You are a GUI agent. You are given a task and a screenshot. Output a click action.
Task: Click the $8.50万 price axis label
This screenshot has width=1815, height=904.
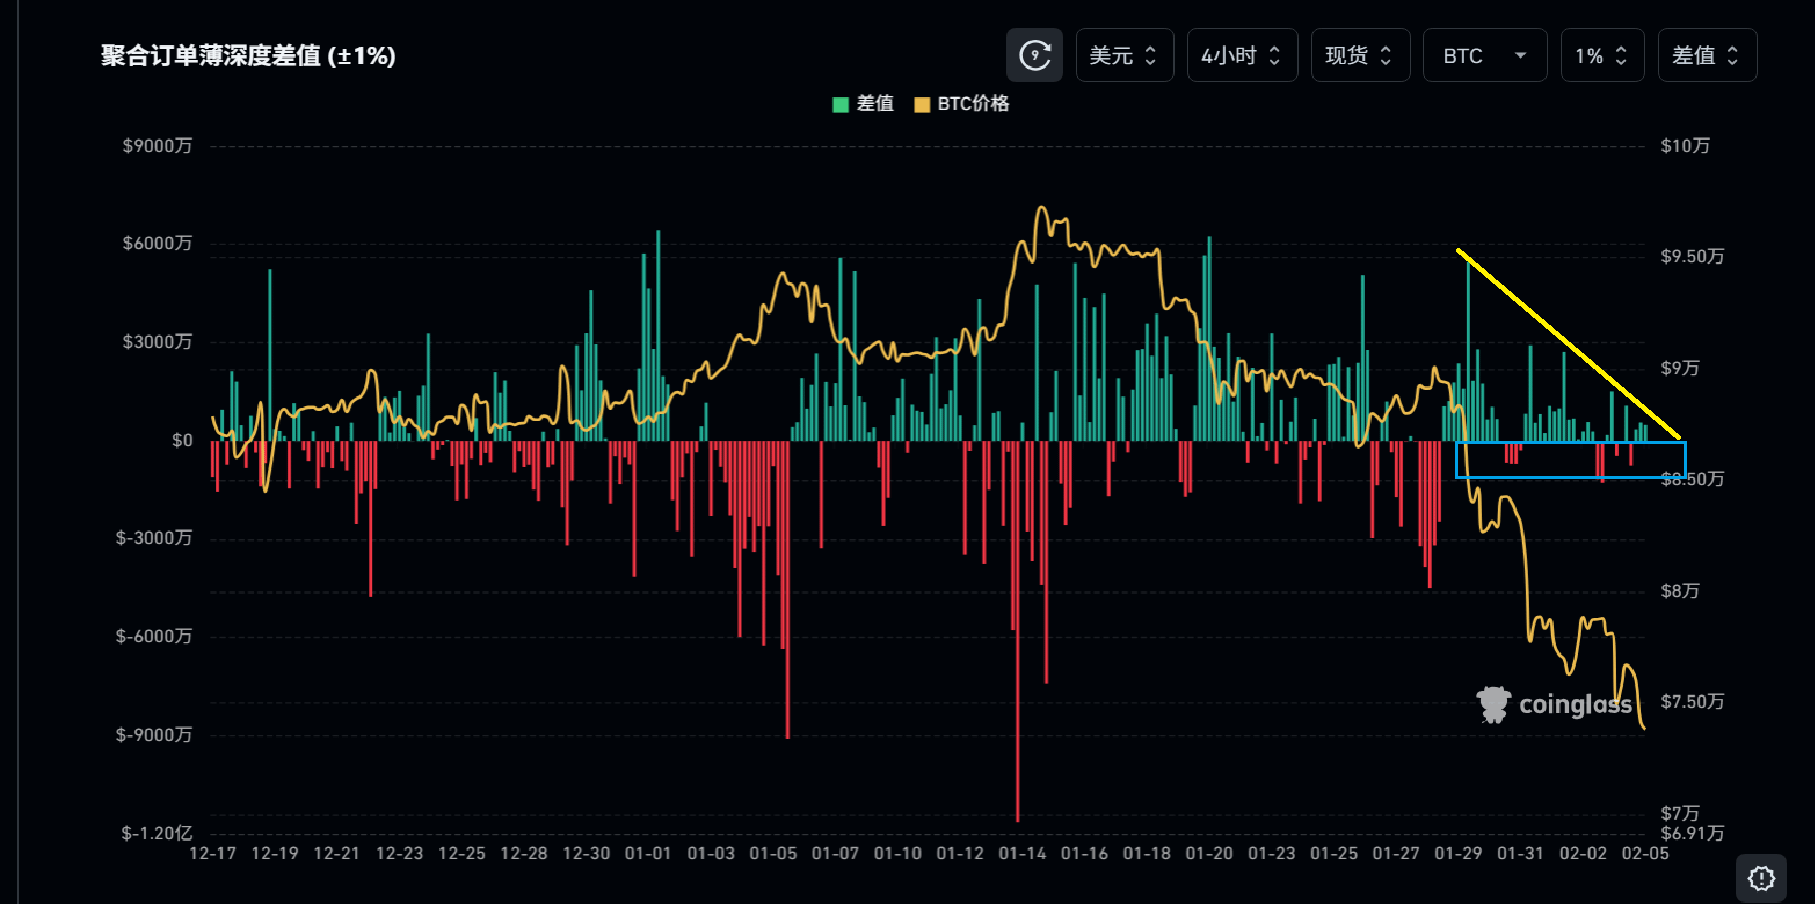1692,479
